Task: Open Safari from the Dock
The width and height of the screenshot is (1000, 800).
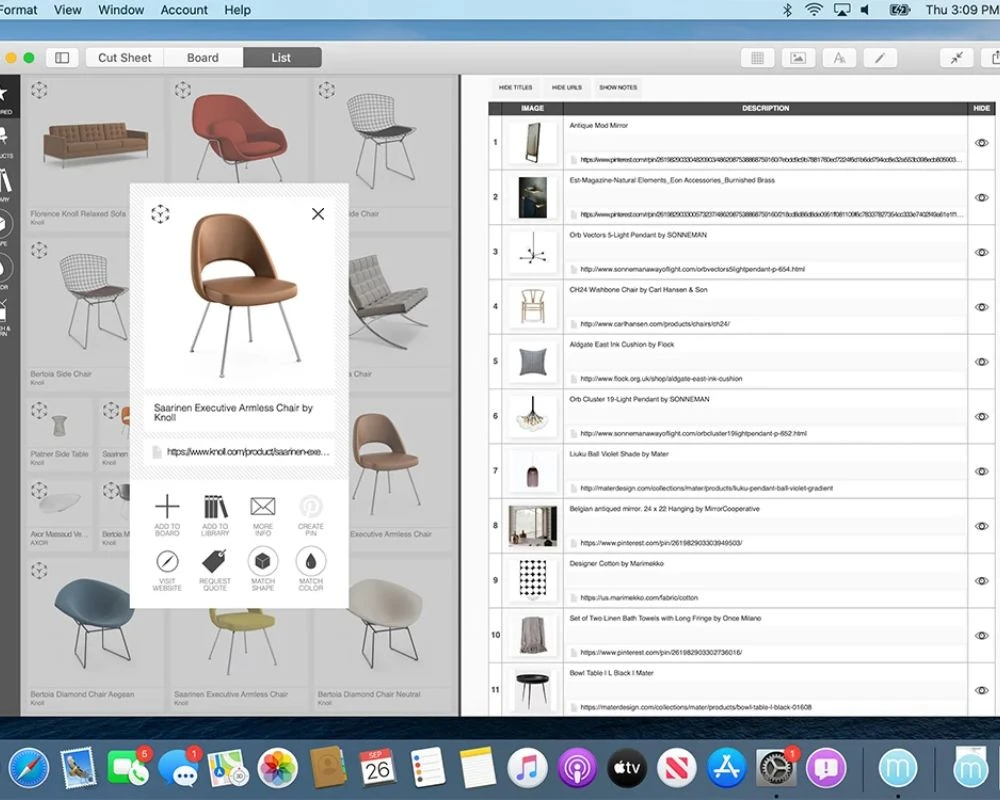Action: pos(29,767)
